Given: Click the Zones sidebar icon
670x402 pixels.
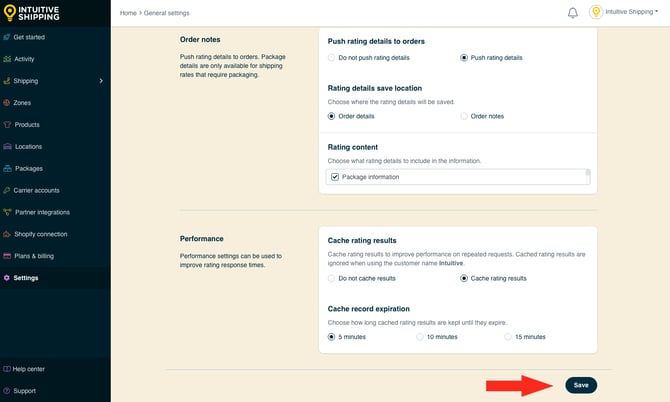Looking at the screenshot, I should click(8, 103).
